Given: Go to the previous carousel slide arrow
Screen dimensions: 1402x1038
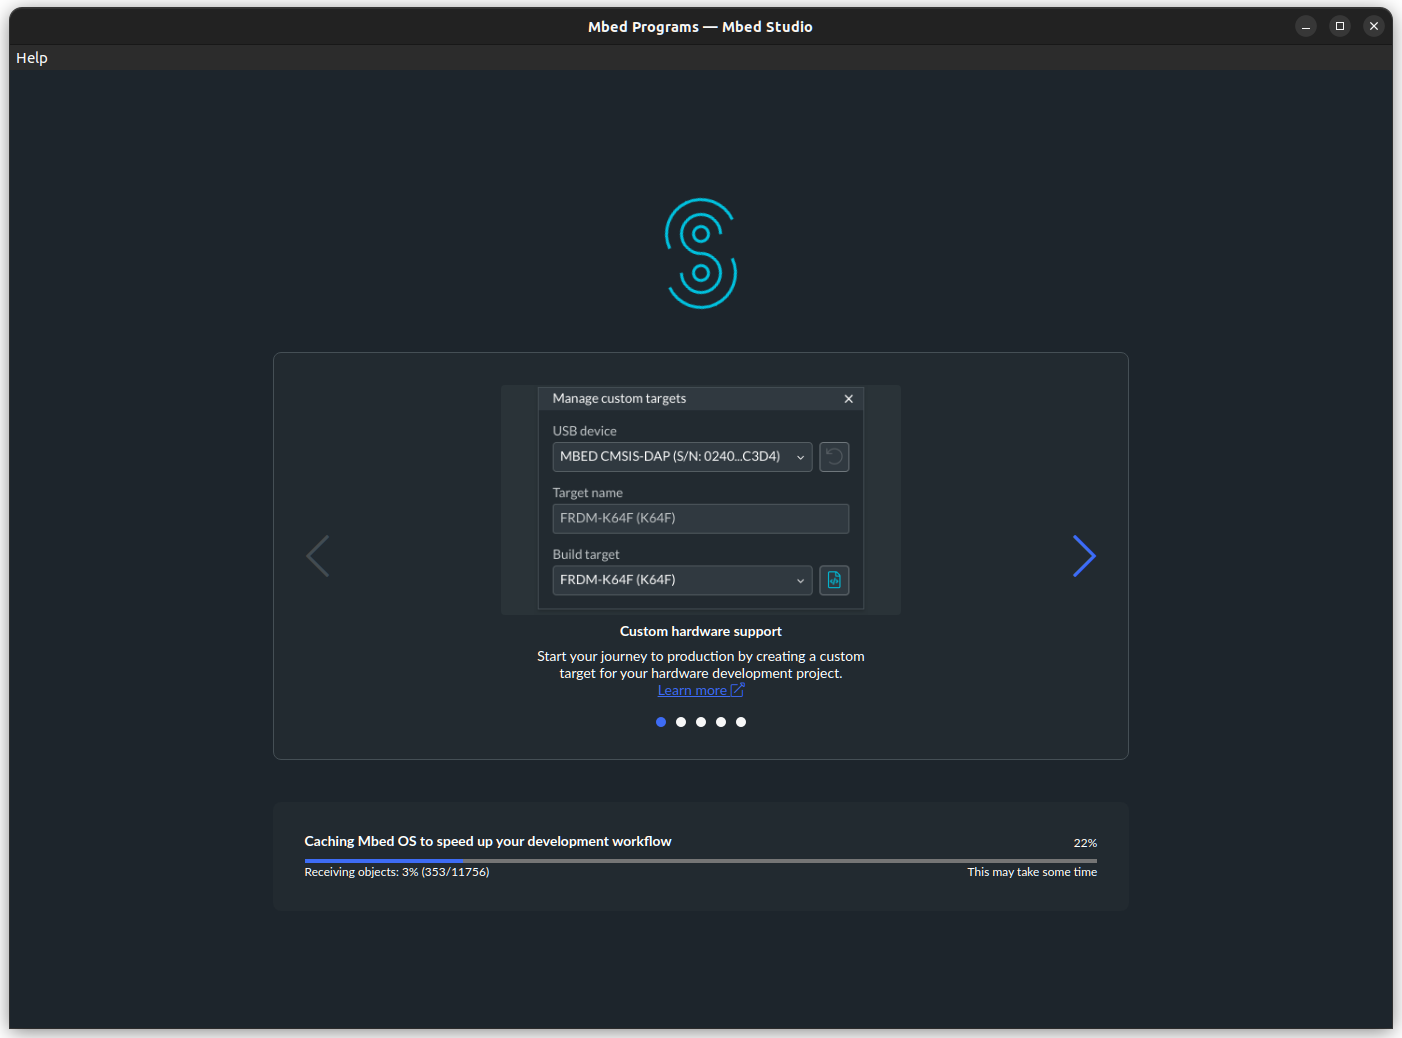Looking at the screenshot, I should [x=317, y=556].
